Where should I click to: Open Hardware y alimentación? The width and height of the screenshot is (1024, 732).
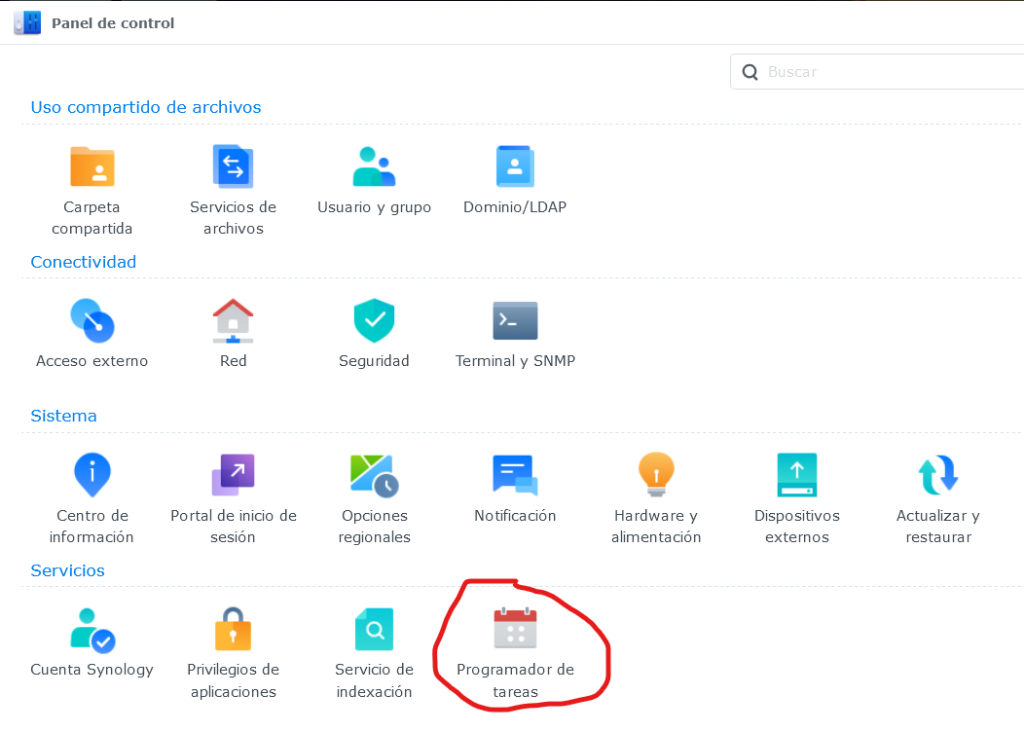656,475
